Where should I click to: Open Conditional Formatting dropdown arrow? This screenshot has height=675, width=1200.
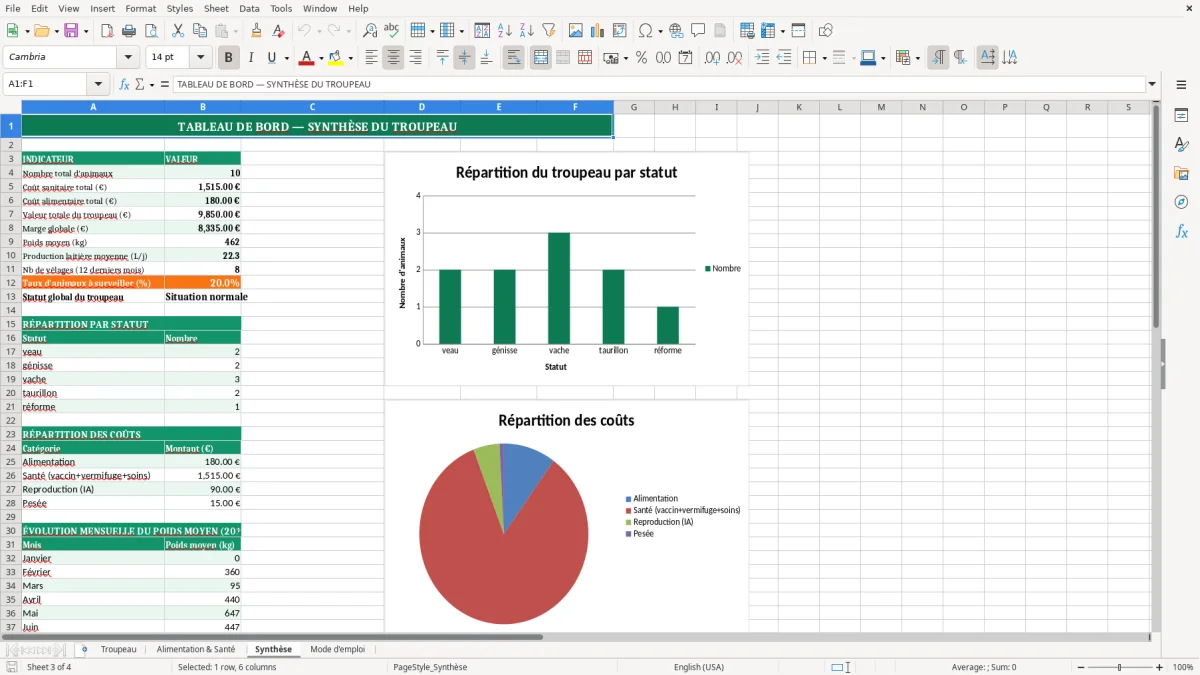(x=917, y=58)
